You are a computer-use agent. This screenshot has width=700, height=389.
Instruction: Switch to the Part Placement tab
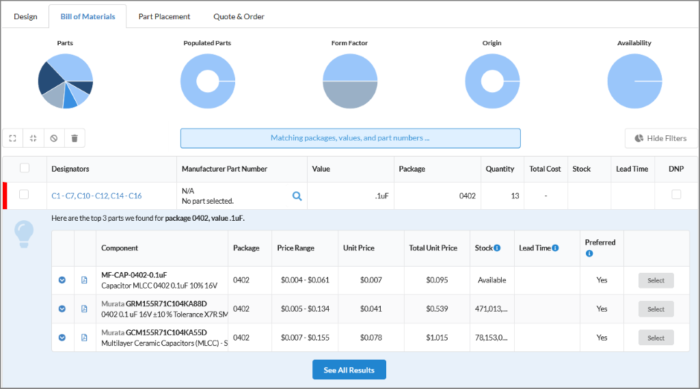pyautogui.click(x=164, y=17)
